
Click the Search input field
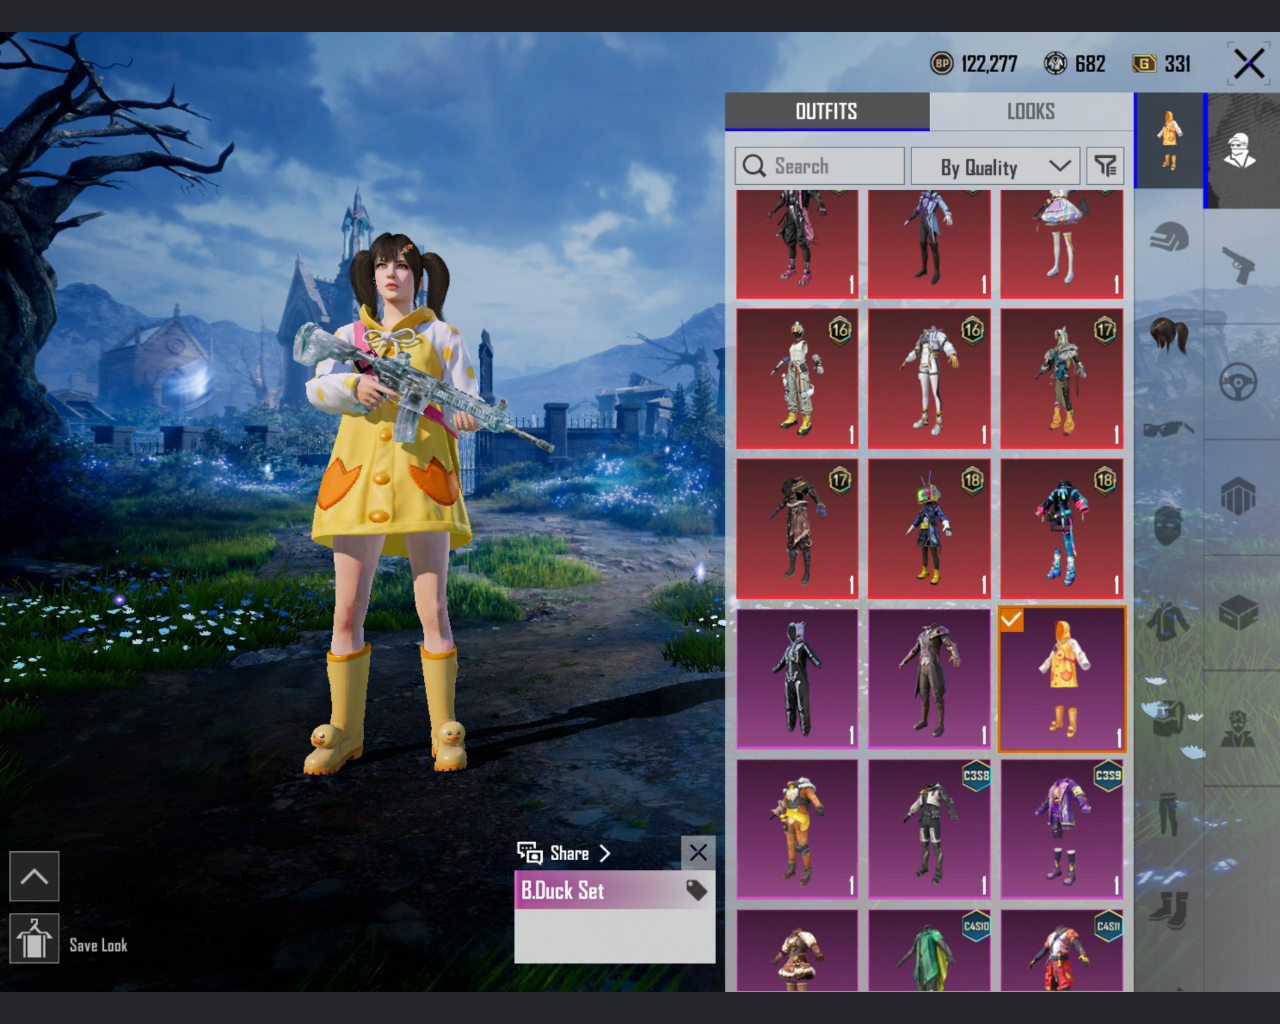click(x=819, y=166)
